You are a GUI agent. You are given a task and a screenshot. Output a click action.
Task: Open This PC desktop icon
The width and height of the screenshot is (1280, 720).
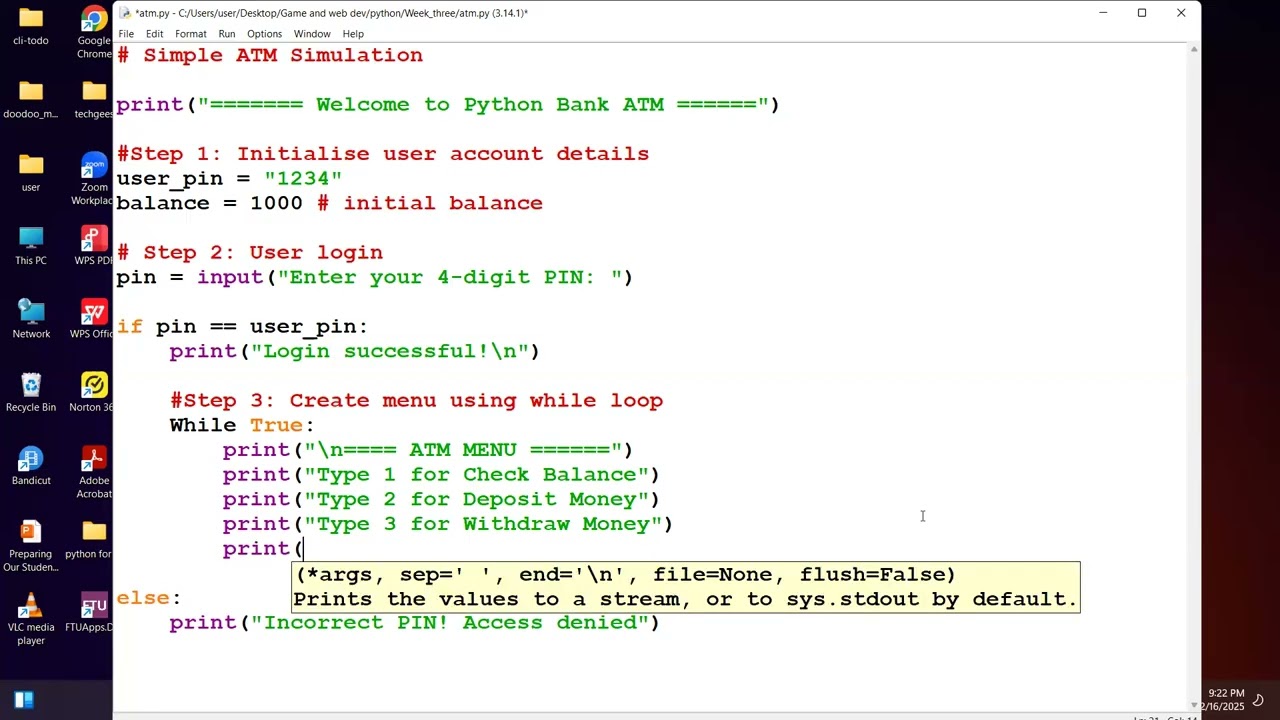31,246
